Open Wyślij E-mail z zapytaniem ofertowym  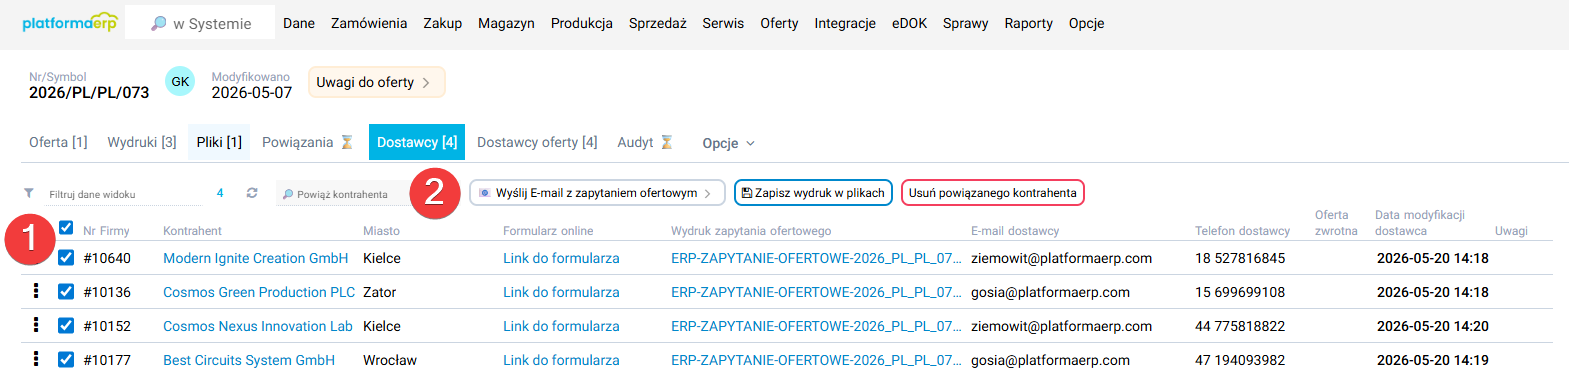point(597,193)
